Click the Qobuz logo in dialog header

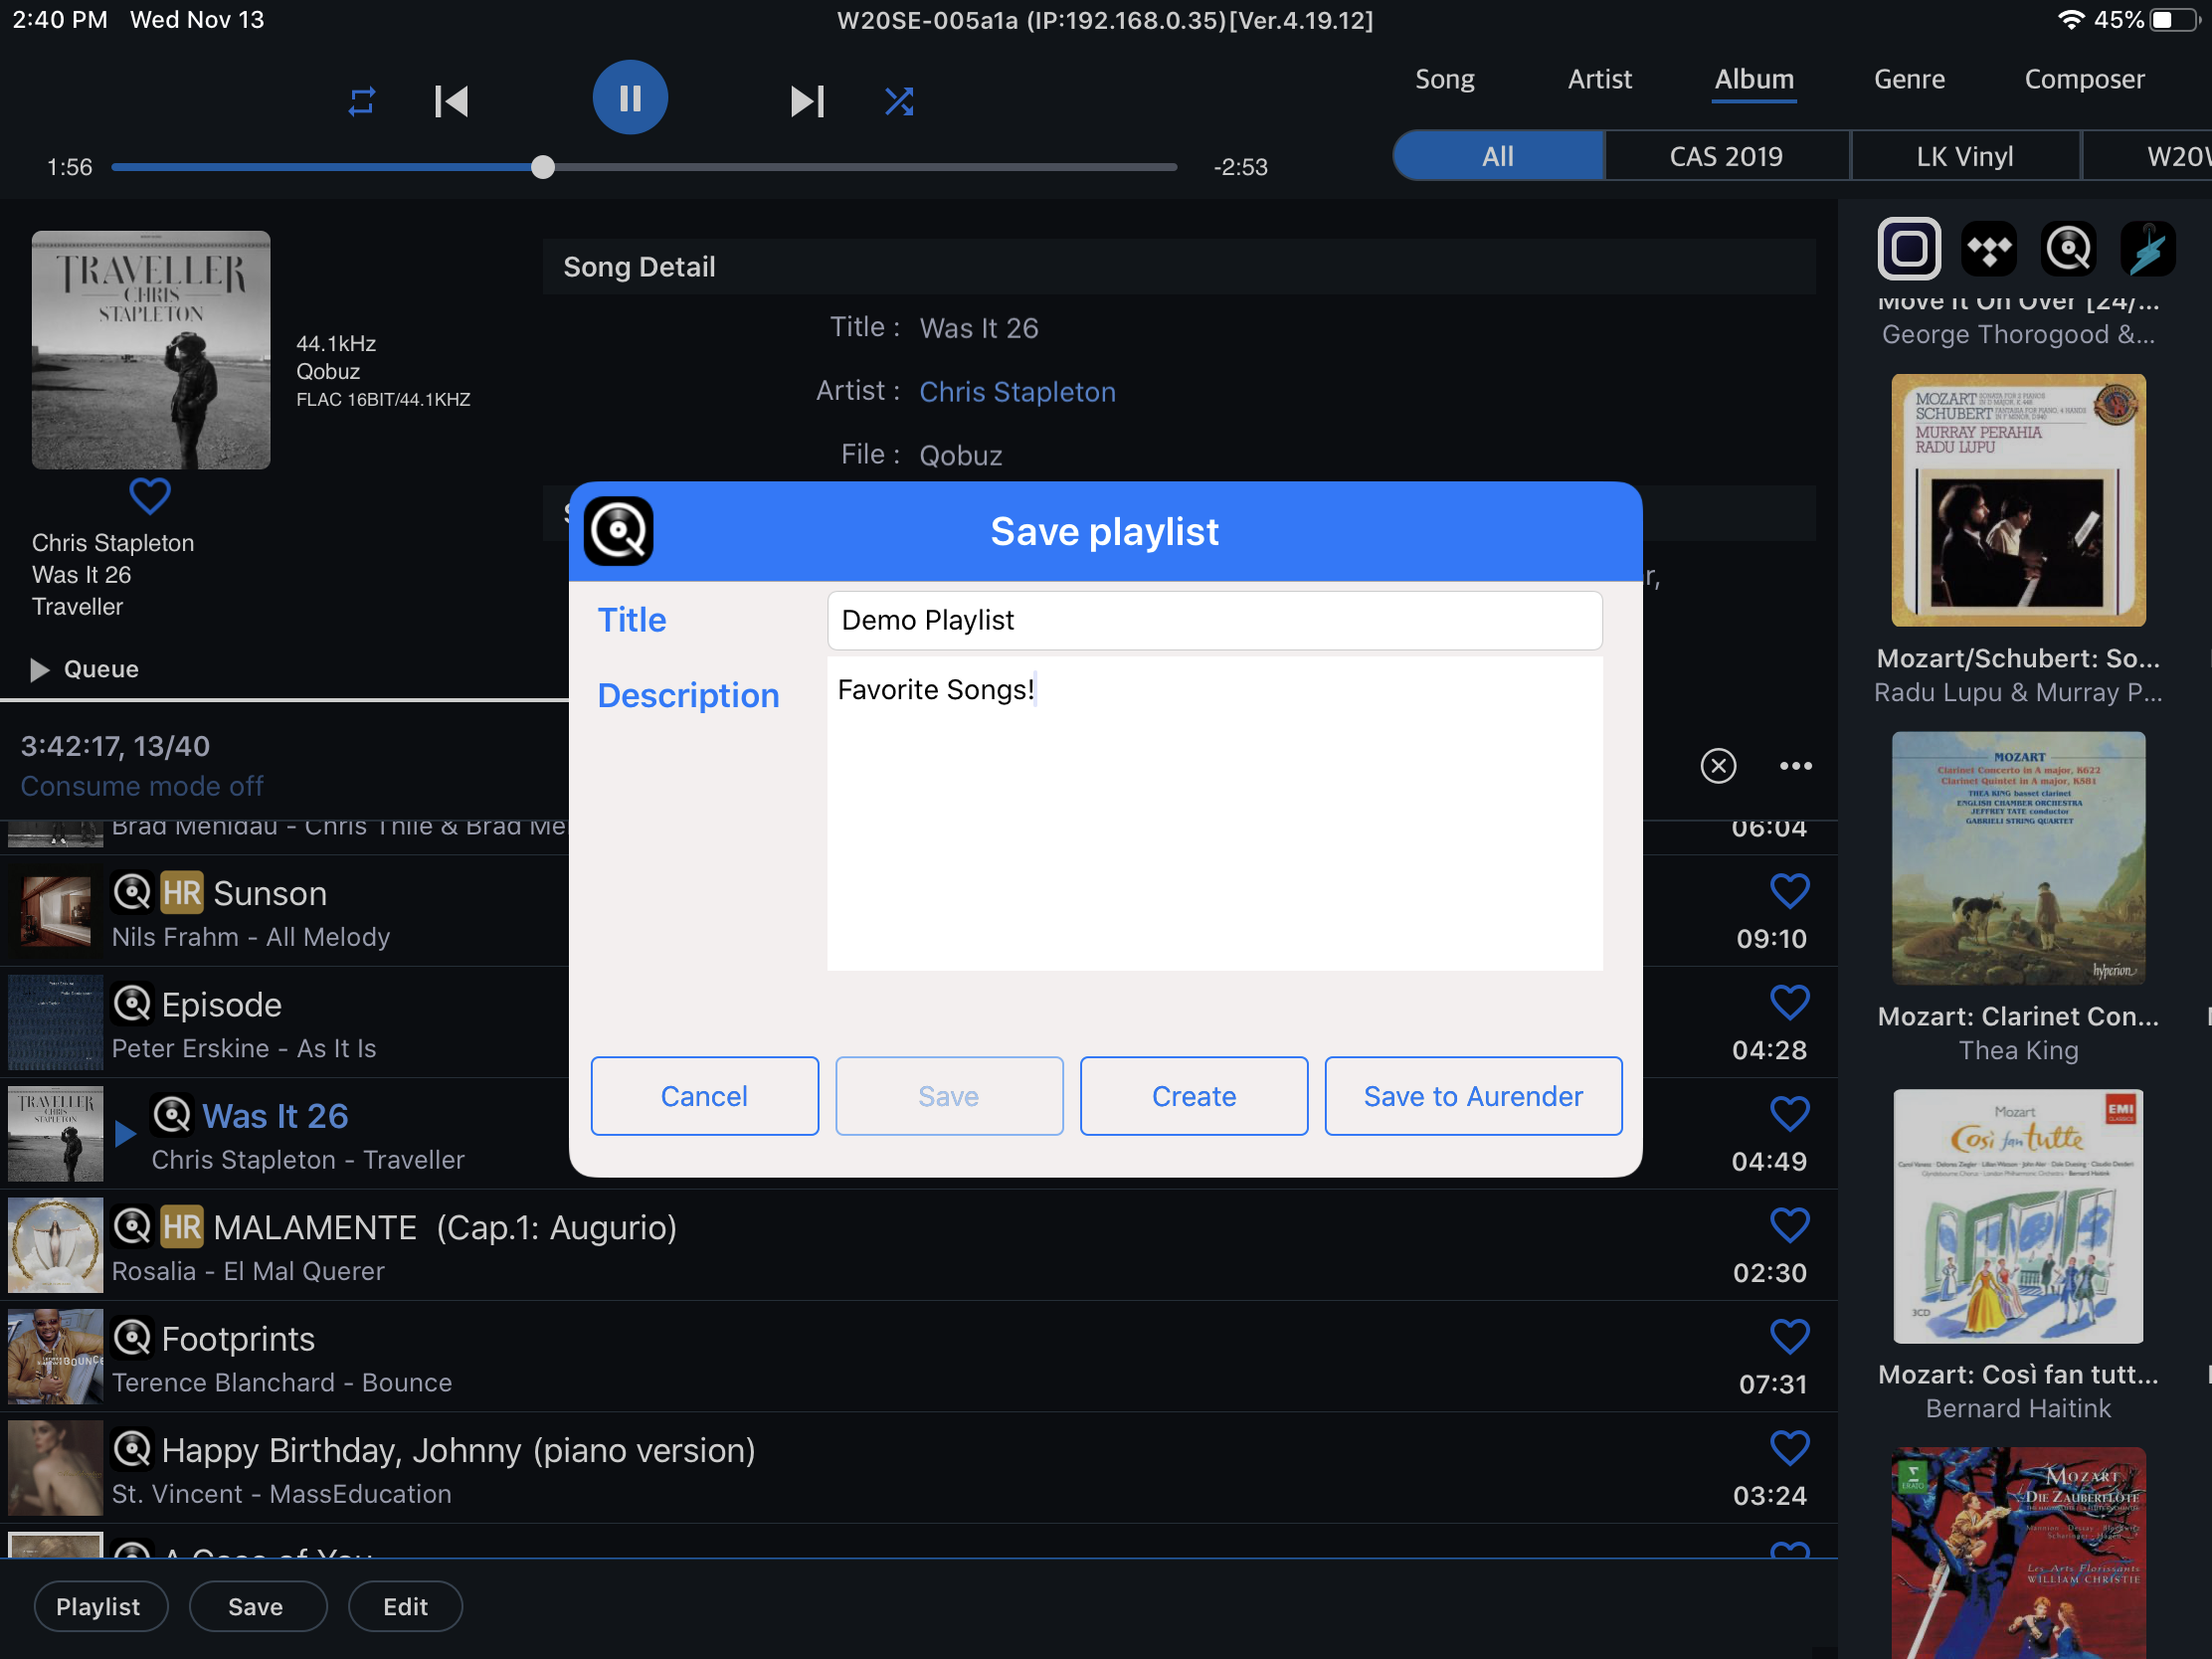coord(618,531)
